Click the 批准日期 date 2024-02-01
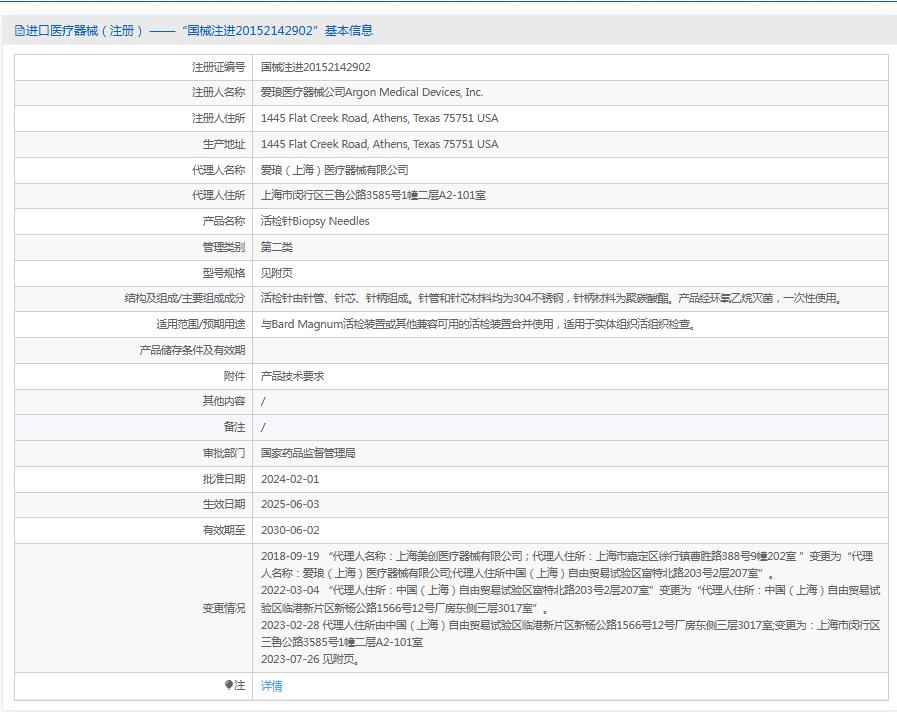 click(x=290, y=480)
